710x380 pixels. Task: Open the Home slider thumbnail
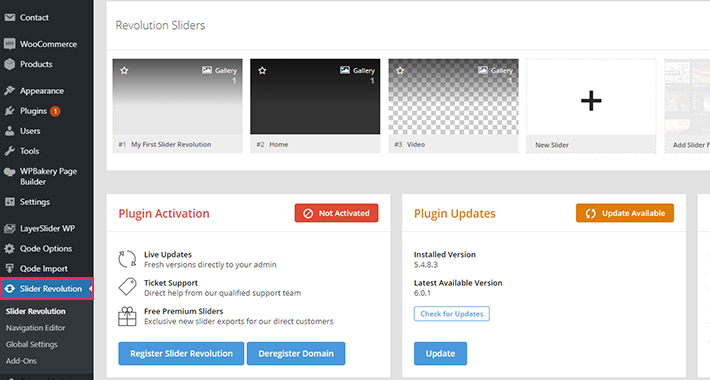pos(315,96)
